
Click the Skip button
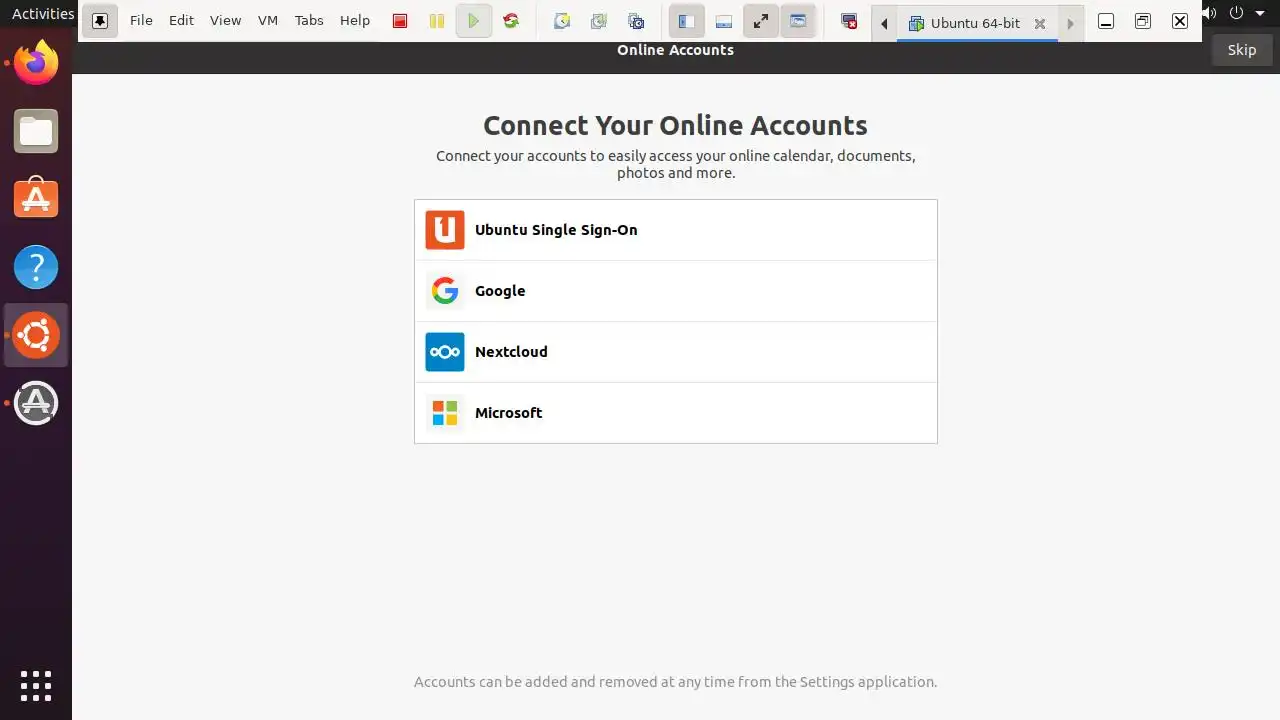(1242, 50)
